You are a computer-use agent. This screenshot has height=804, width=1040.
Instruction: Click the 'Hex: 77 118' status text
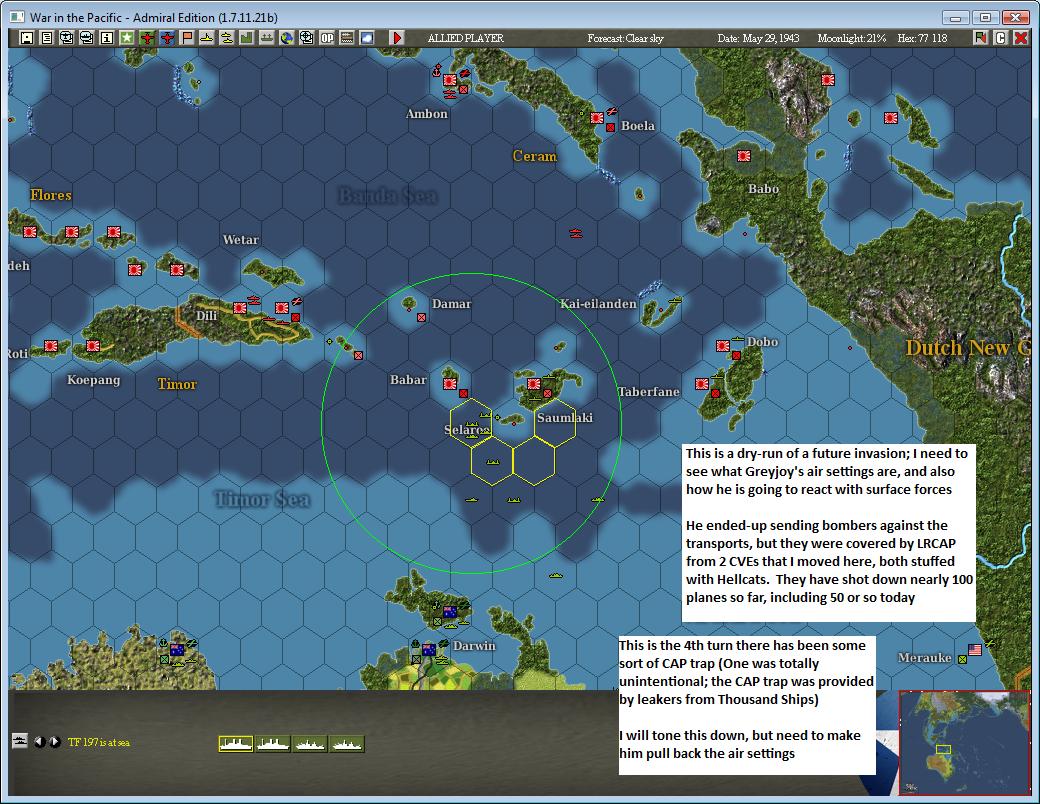(923, 38)
